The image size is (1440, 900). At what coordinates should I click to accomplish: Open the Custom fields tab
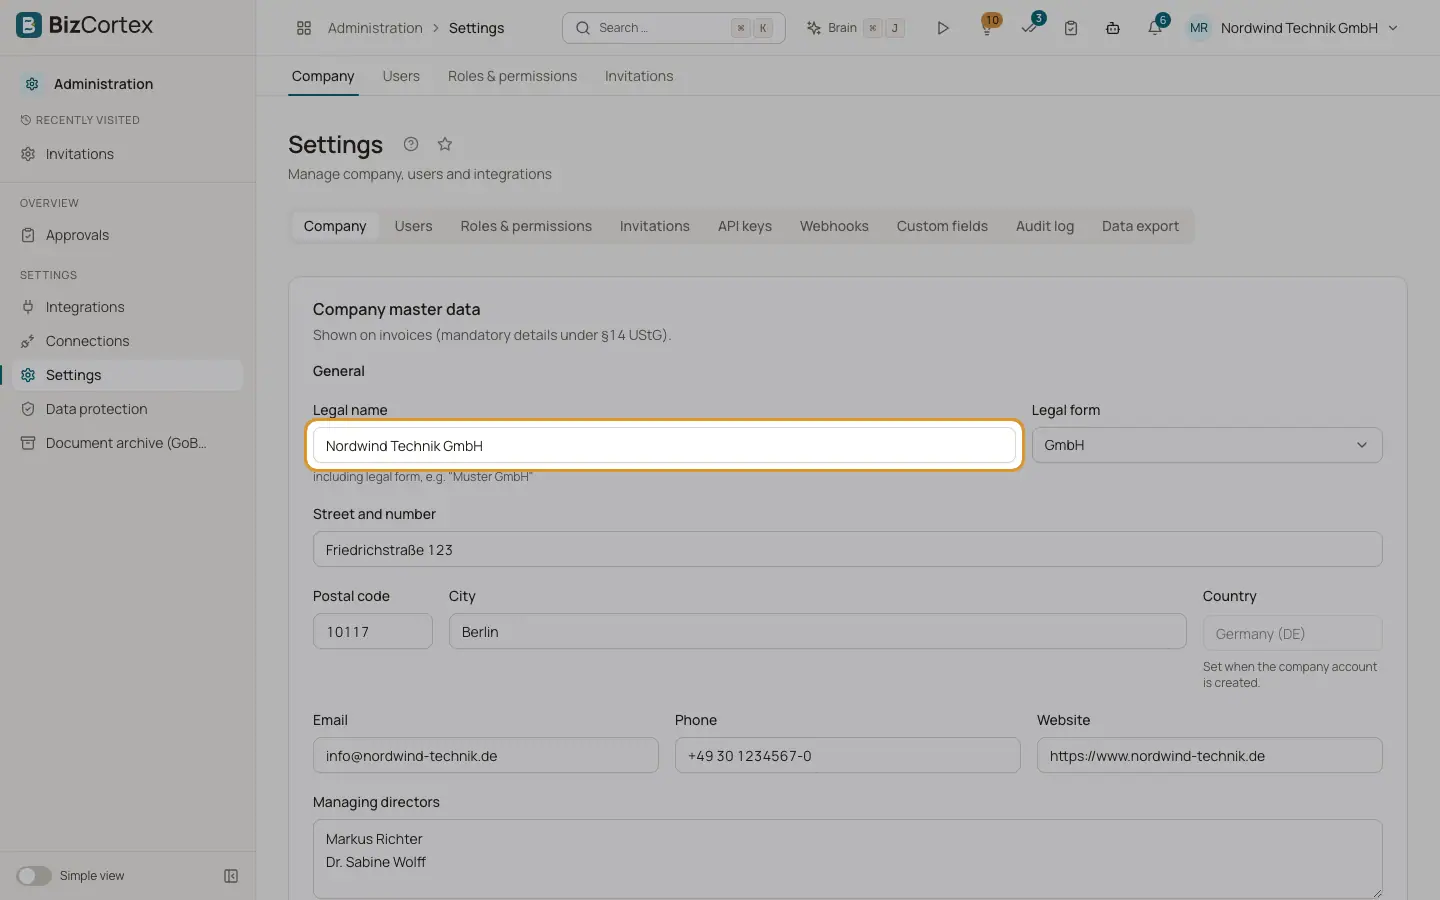(x=942, y=226)
